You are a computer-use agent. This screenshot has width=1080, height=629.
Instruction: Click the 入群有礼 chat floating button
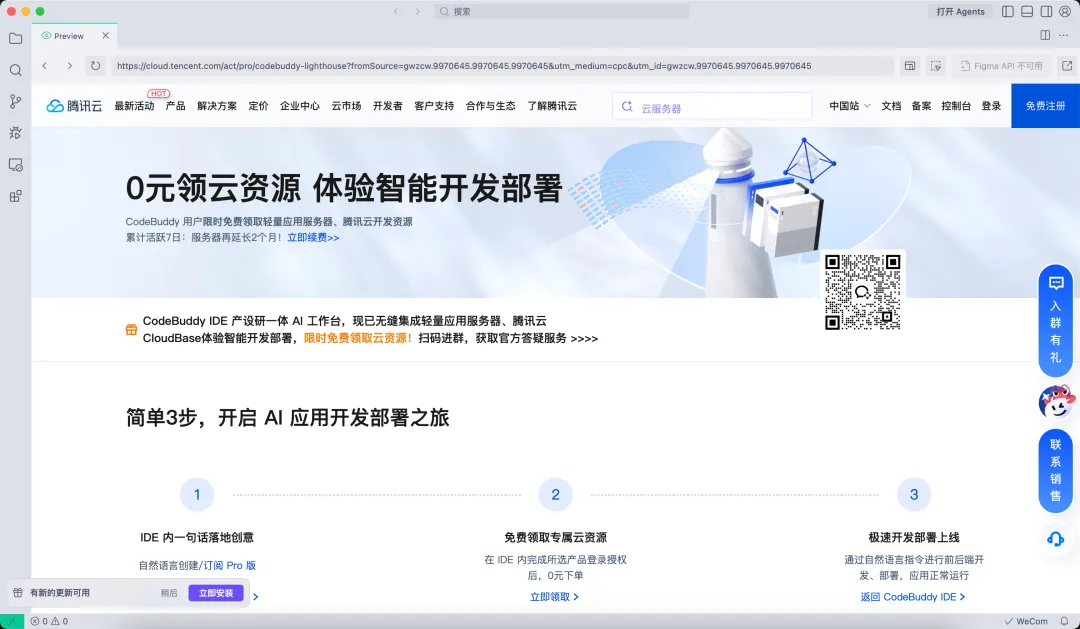pos(1055,320)
